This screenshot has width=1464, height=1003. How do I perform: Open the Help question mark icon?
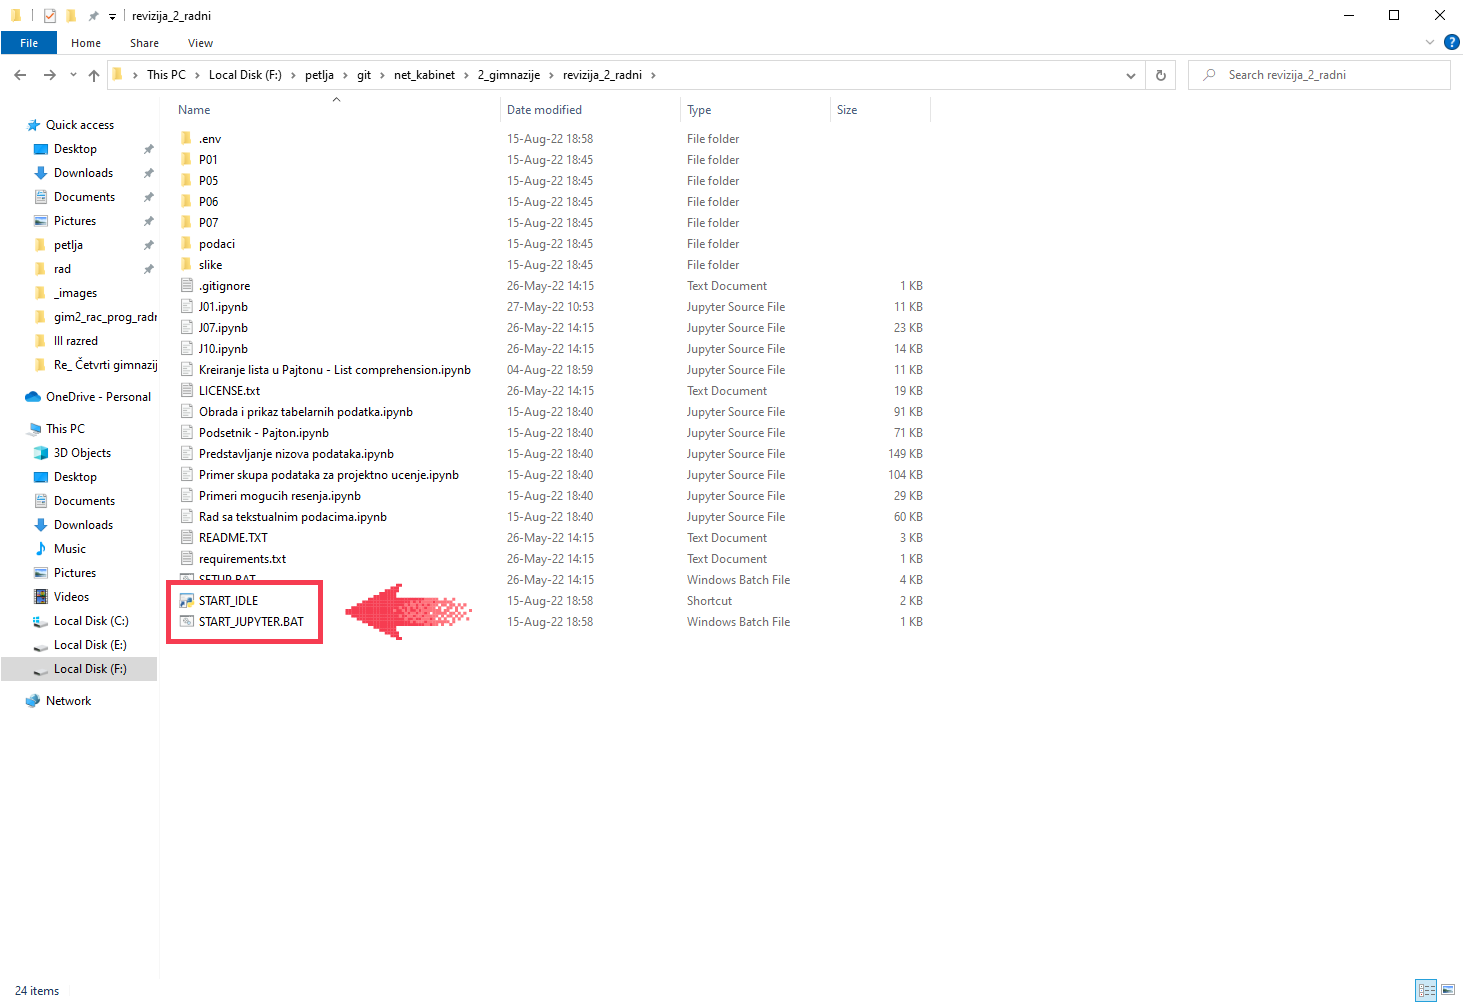pyautogui.click(x=1451, y=42)
